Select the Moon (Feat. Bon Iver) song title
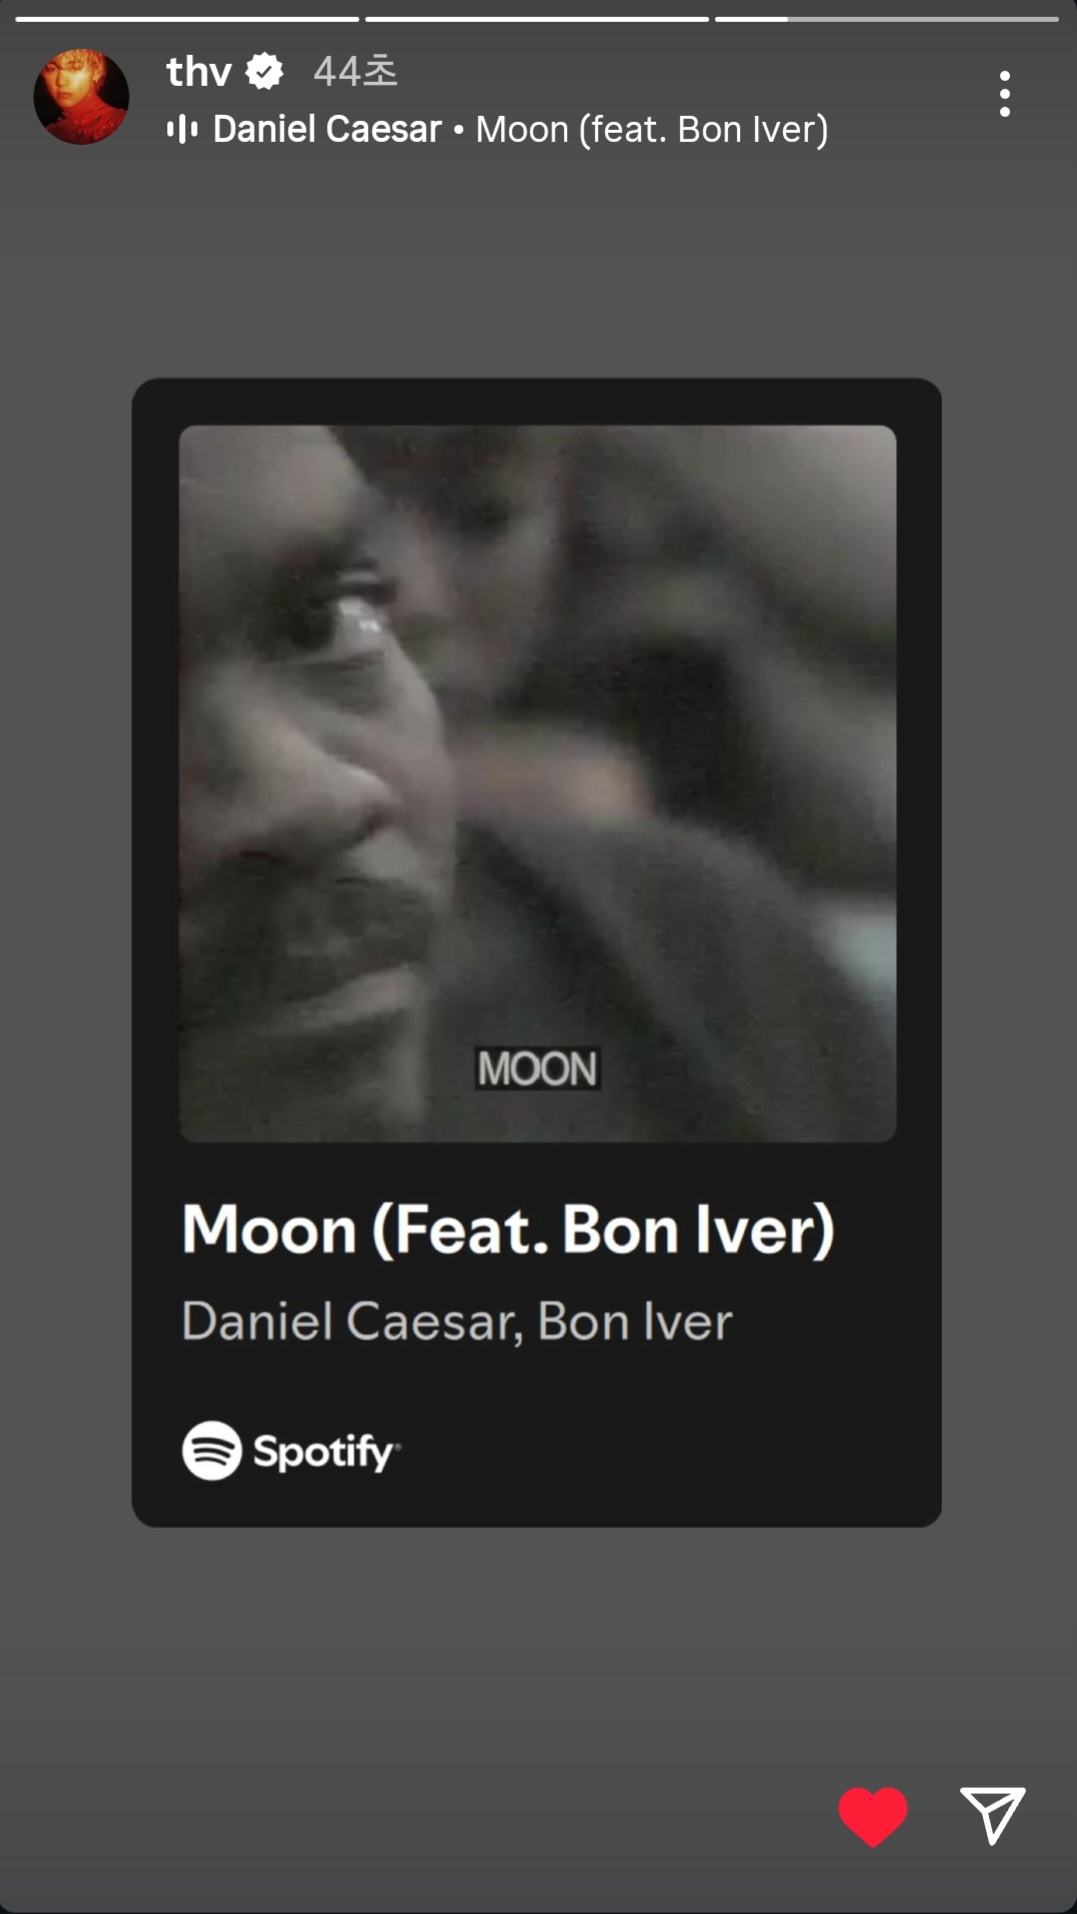 [x=508, y=1229]
